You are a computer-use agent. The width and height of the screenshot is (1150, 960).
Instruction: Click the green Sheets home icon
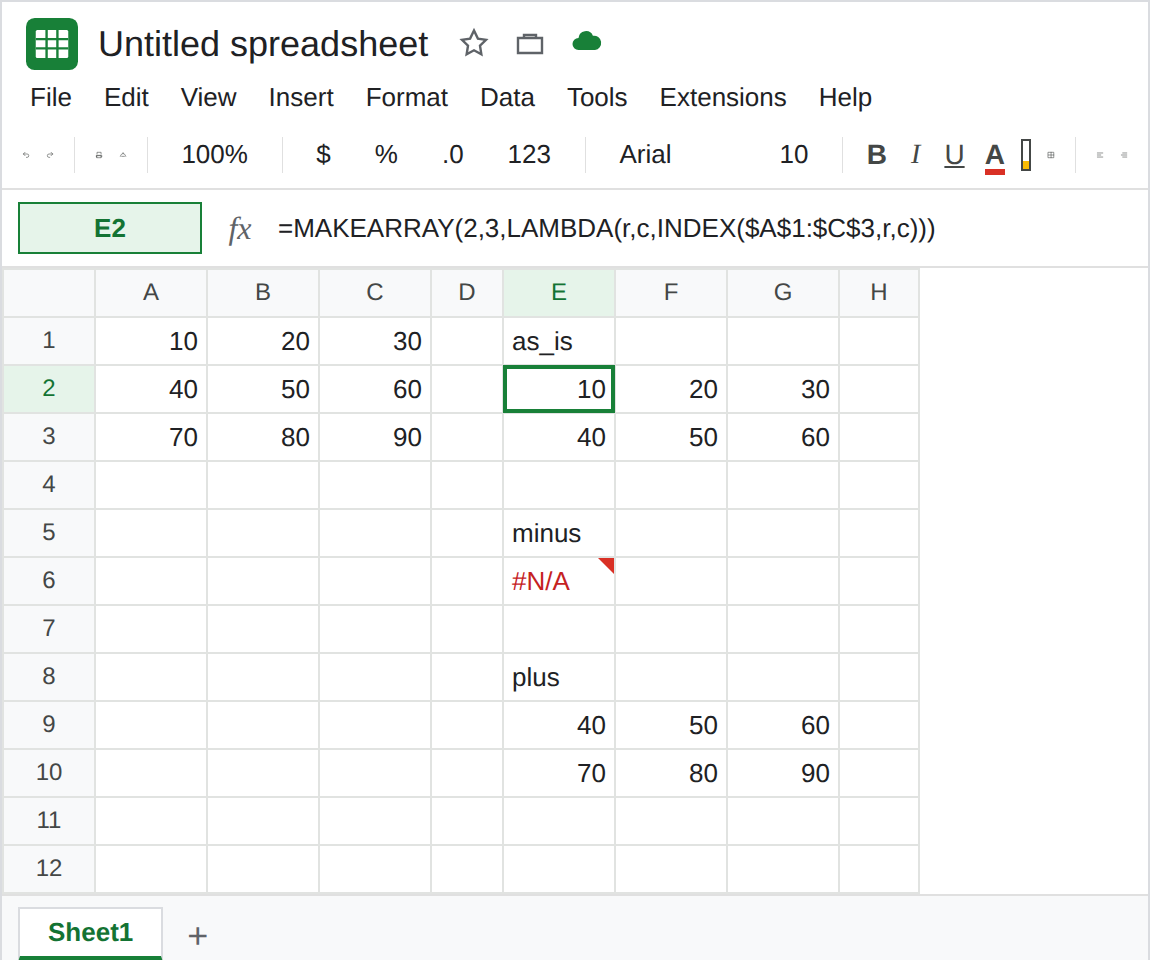coord(52,44)
